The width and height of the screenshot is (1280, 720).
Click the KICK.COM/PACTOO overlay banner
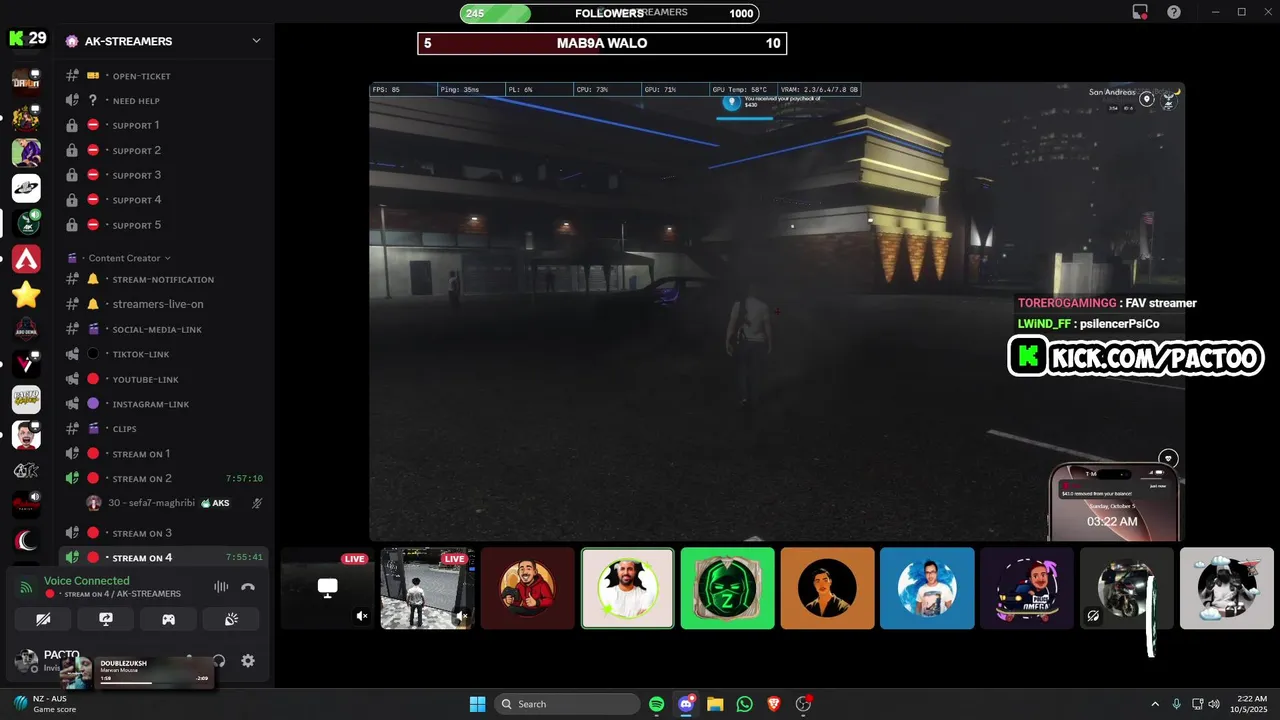coord(1136,357)
